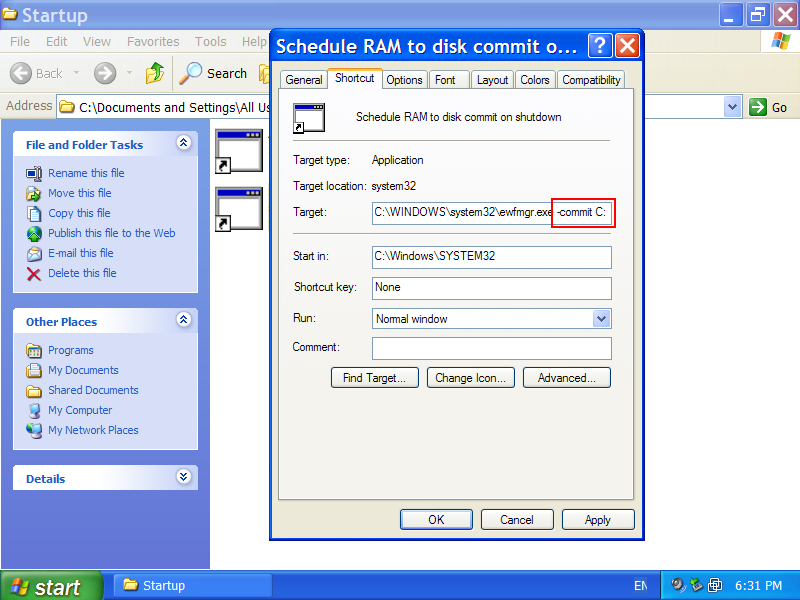Click the speaker volume tray icon
The image size is (800, 600).
(678, 585)
